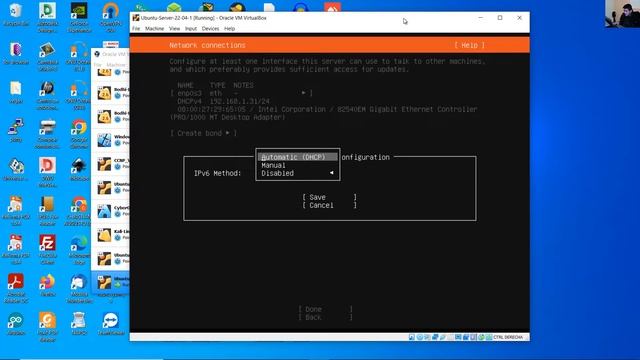Select the Kali Linux VM in VirtualBox Manager

111,235
